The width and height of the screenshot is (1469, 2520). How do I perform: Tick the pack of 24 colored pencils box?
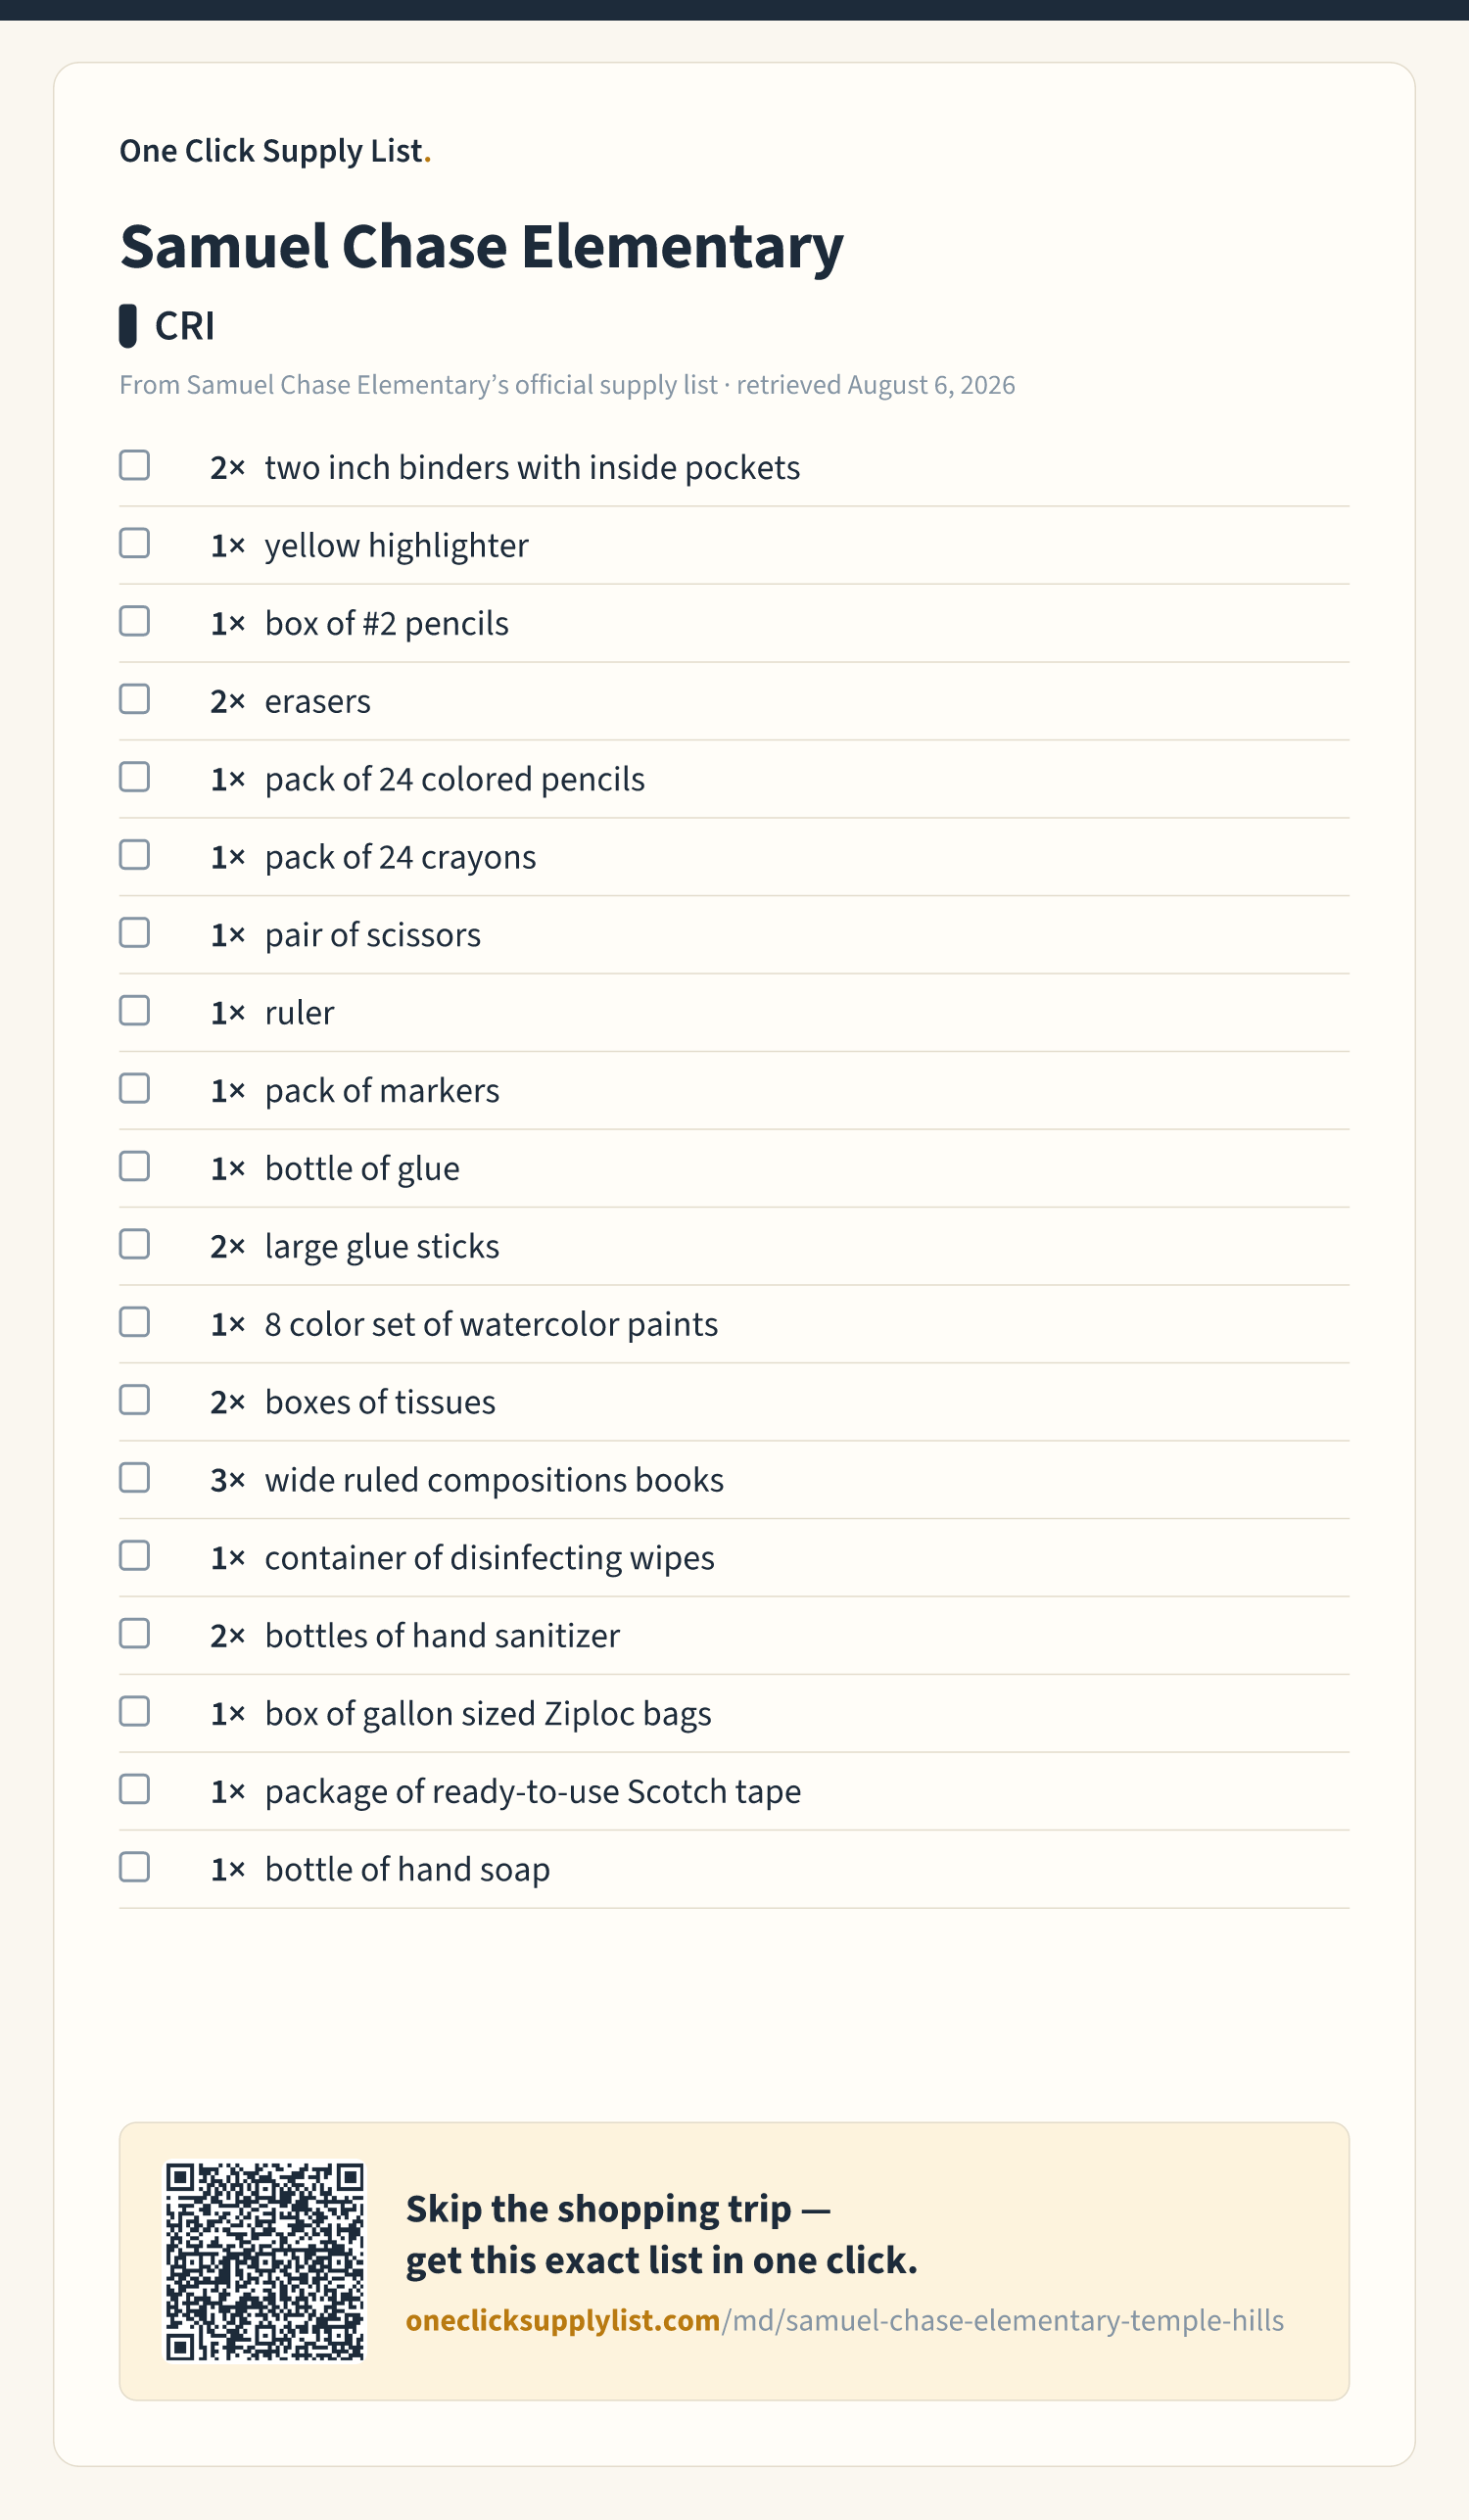point(134,777)
